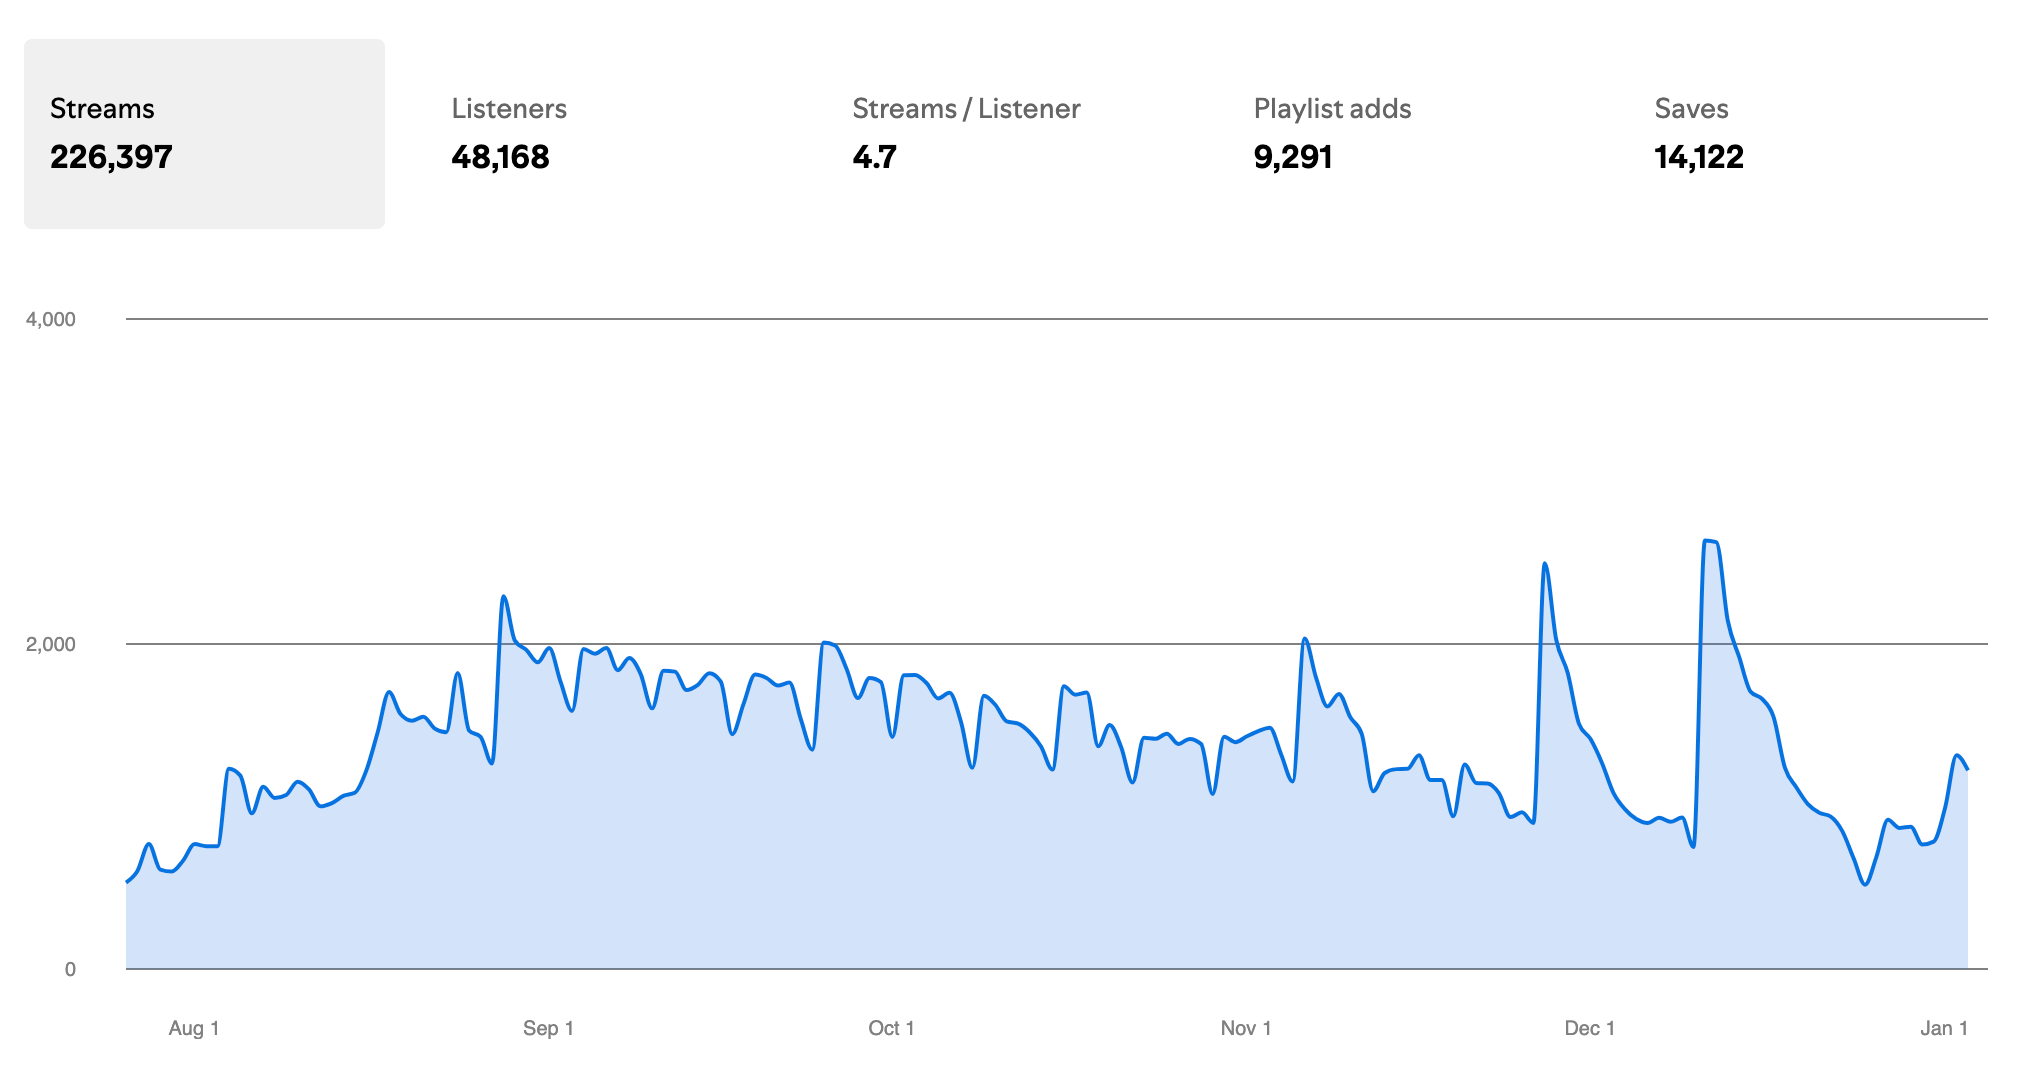Viewport: 2024px width, 1070px height.
Task: Show the Playlist adds metric
Action: tap(1332, 134)
